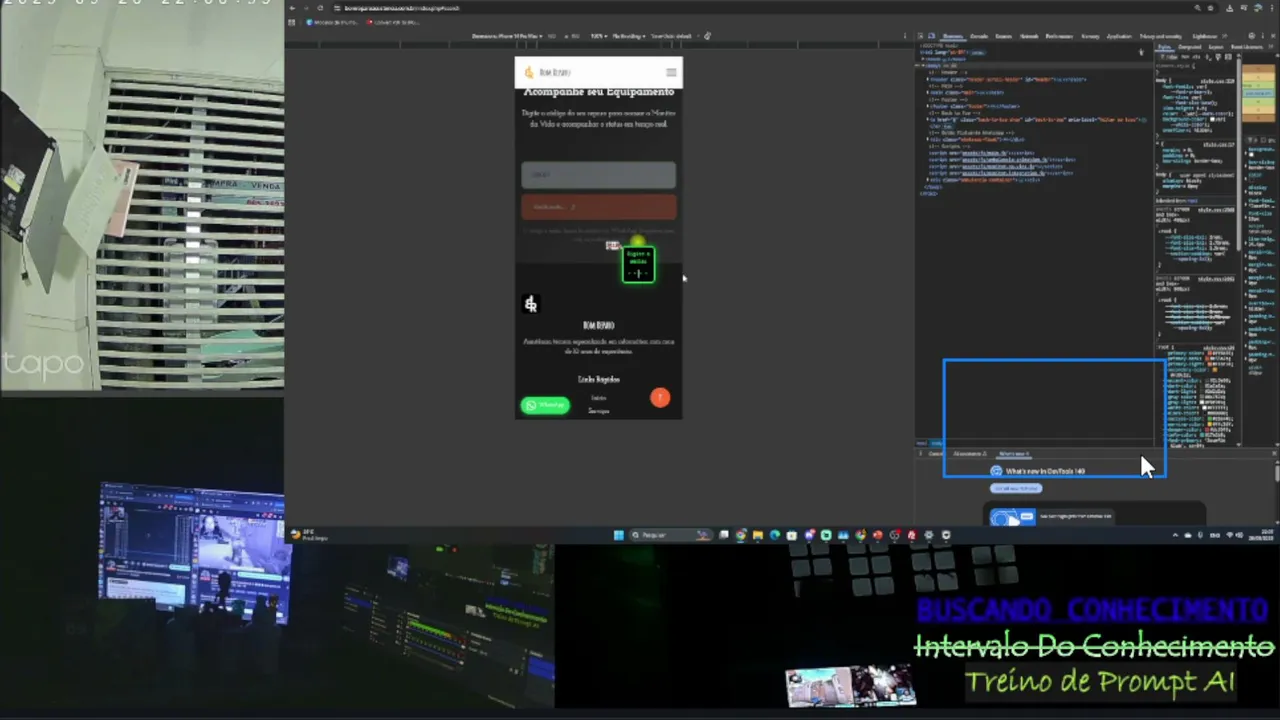This screenshot has height=720, width=1280.
Task: Expand the footer element node
Action: point(930,106)
